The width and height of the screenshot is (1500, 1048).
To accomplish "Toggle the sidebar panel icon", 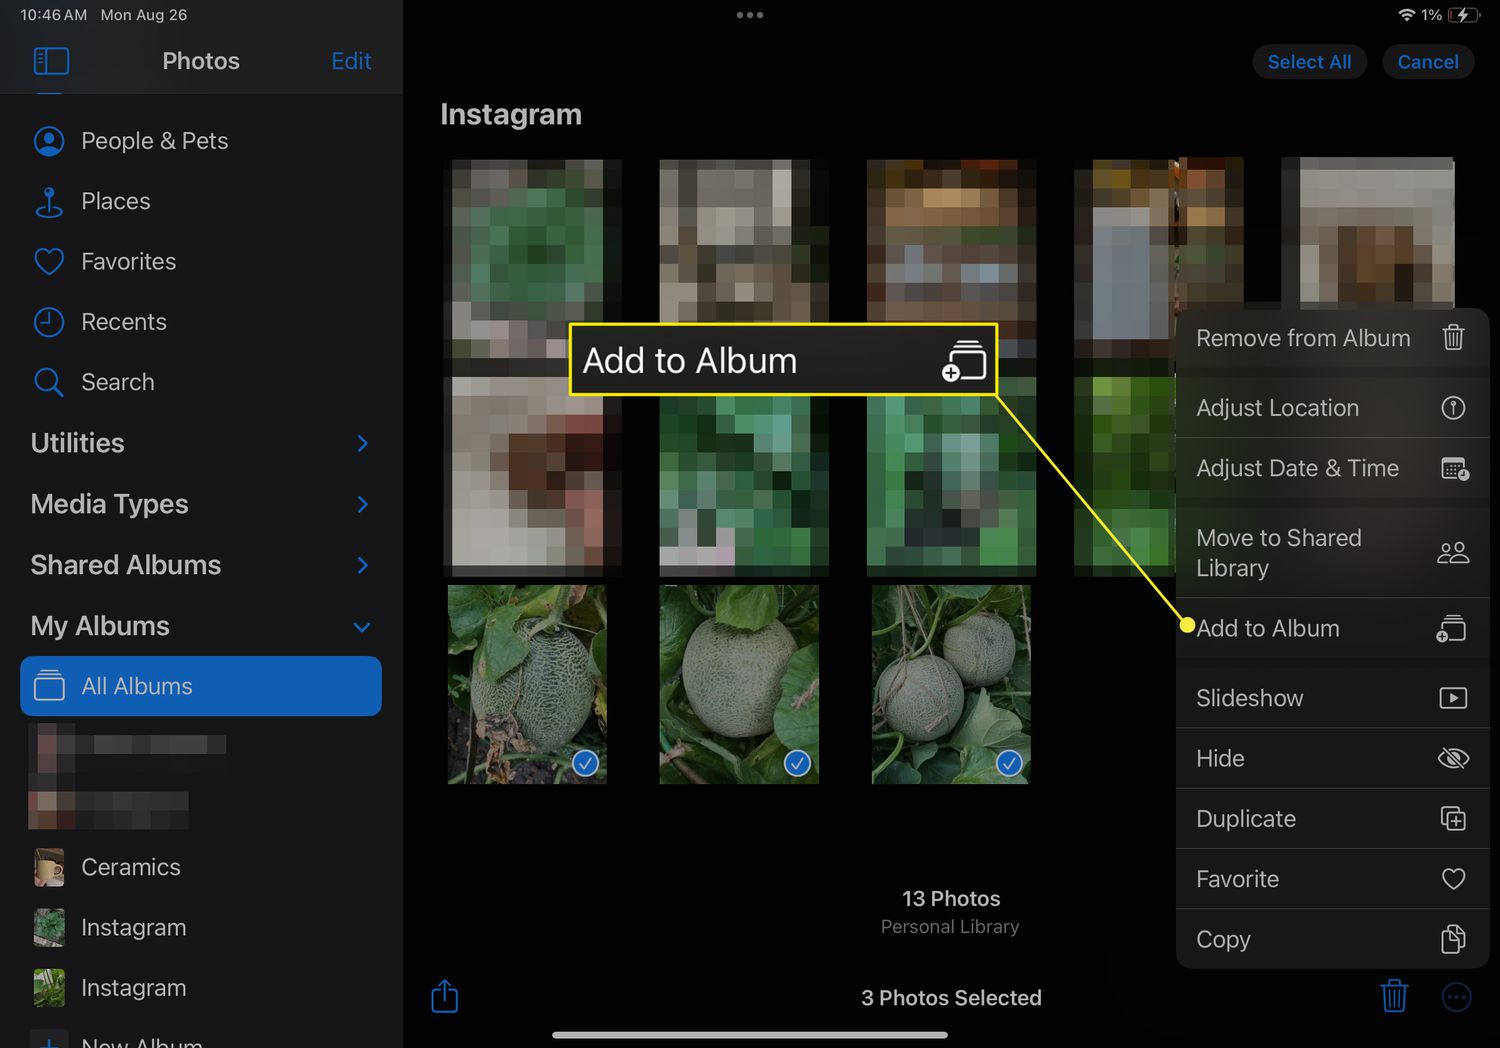I will point(51,61).
